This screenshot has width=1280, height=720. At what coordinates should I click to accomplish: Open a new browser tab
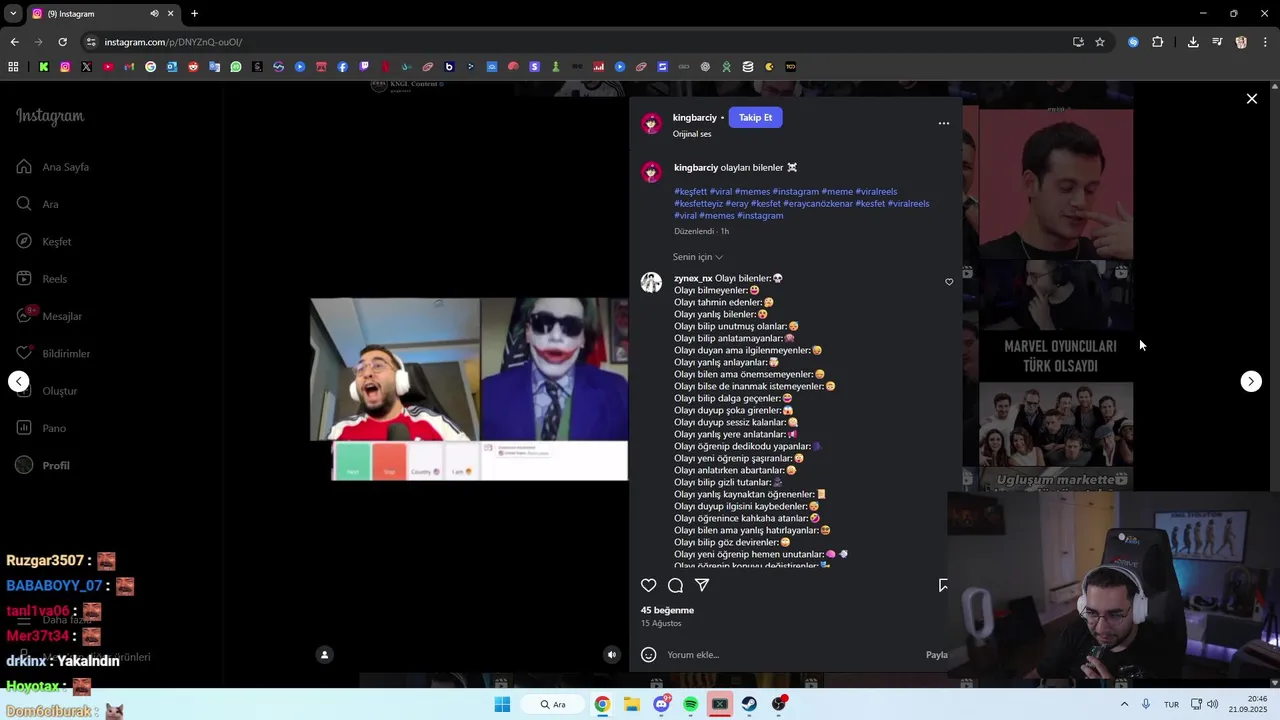(194, 14)
